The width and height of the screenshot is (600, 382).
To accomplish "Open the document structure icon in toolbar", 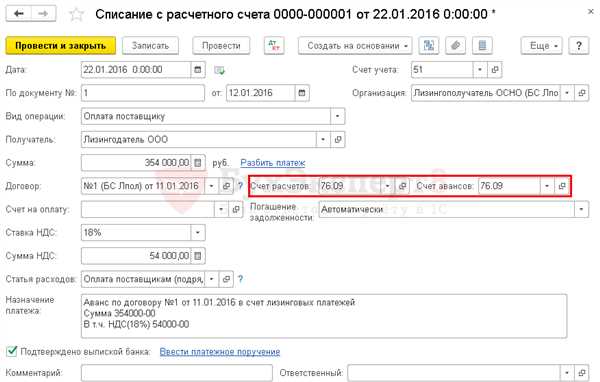I will [429, 46].
